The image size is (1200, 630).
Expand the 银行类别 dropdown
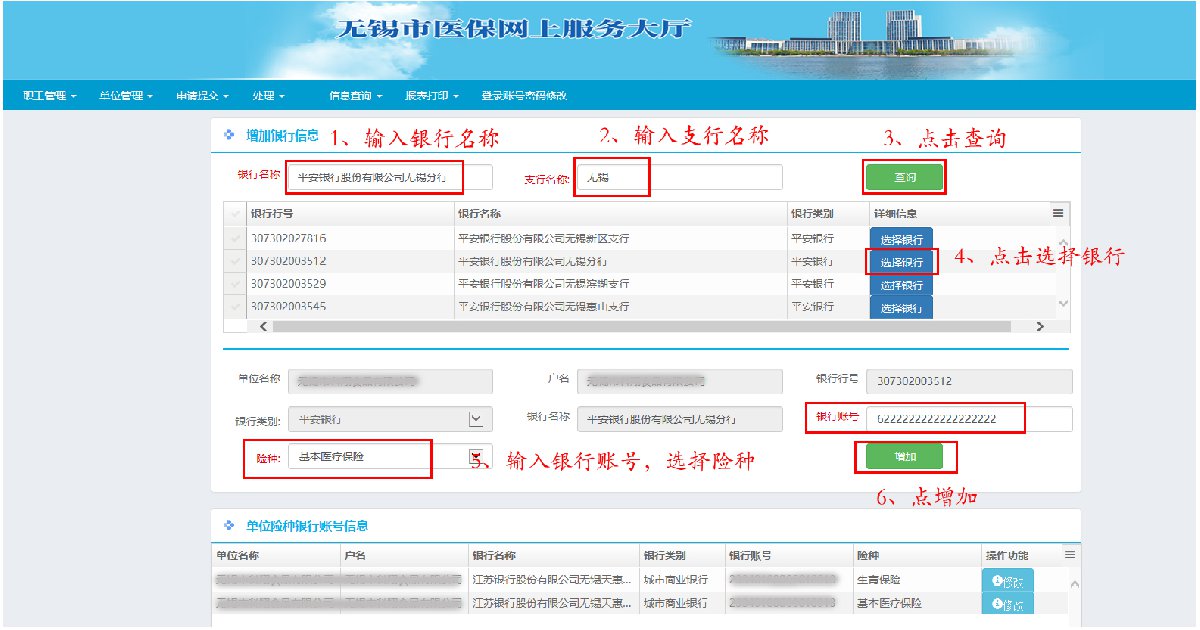point(476,419)
